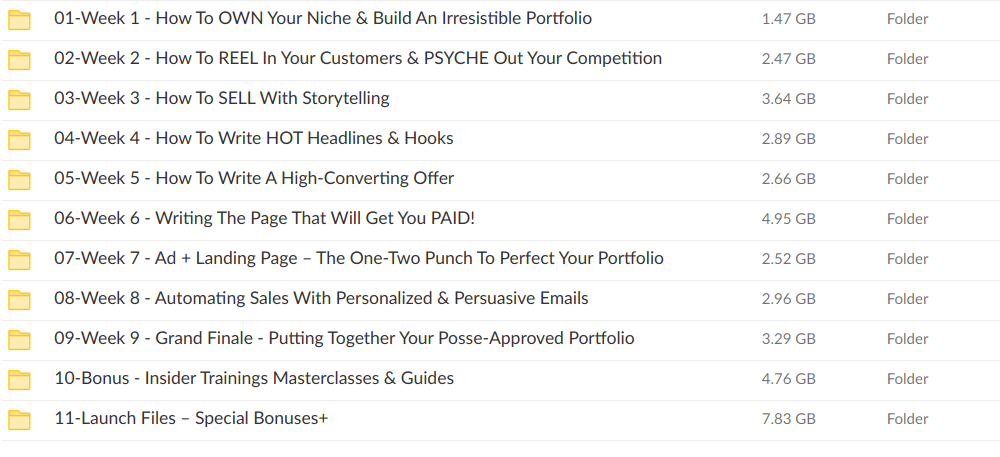This screenshot has width=1000, height=457.
Task: Click the 09-Week 9 Grand Finale folder icon
Action: (x=19, y=339)
